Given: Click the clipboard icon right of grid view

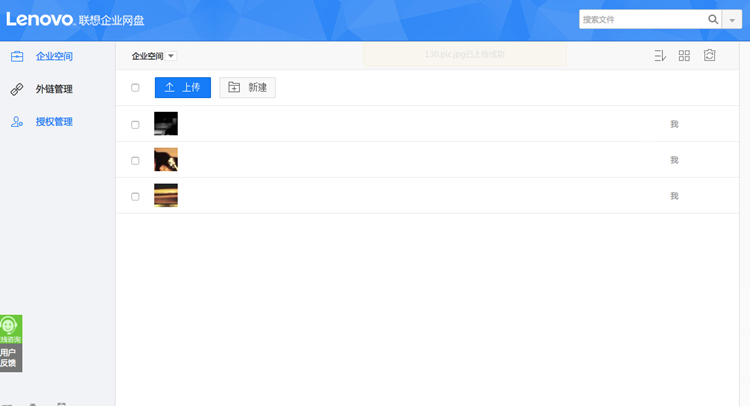Looking at the screenshot, I should tap(709, 55).
